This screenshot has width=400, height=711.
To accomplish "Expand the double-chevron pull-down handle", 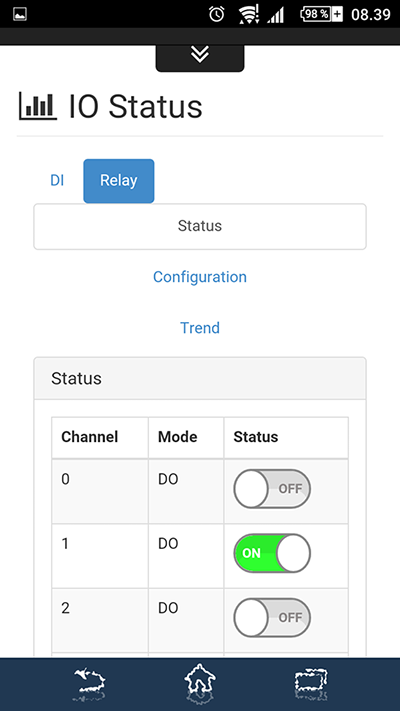I will (200, 54).
